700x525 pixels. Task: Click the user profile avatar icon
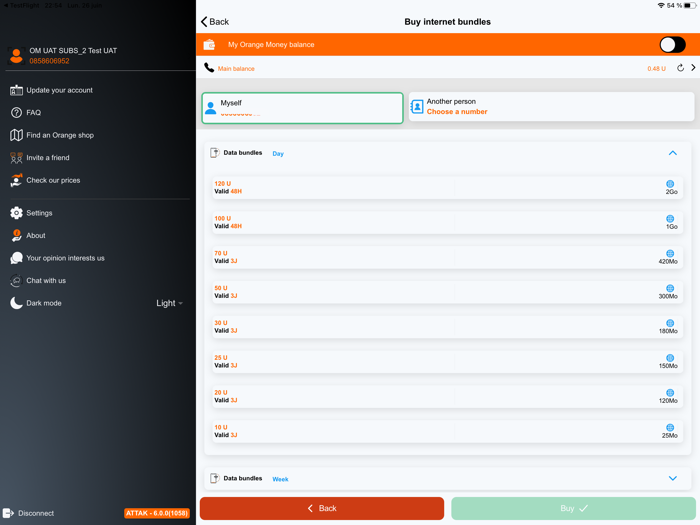tap(16, 56)
